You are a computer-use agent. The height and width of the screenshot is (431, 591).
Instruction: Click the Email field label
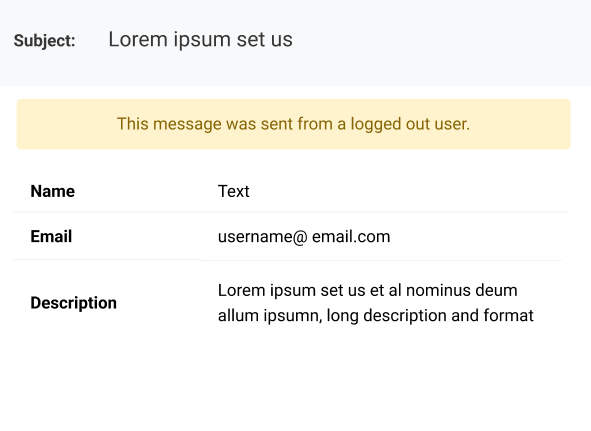(x=51, y=236)
